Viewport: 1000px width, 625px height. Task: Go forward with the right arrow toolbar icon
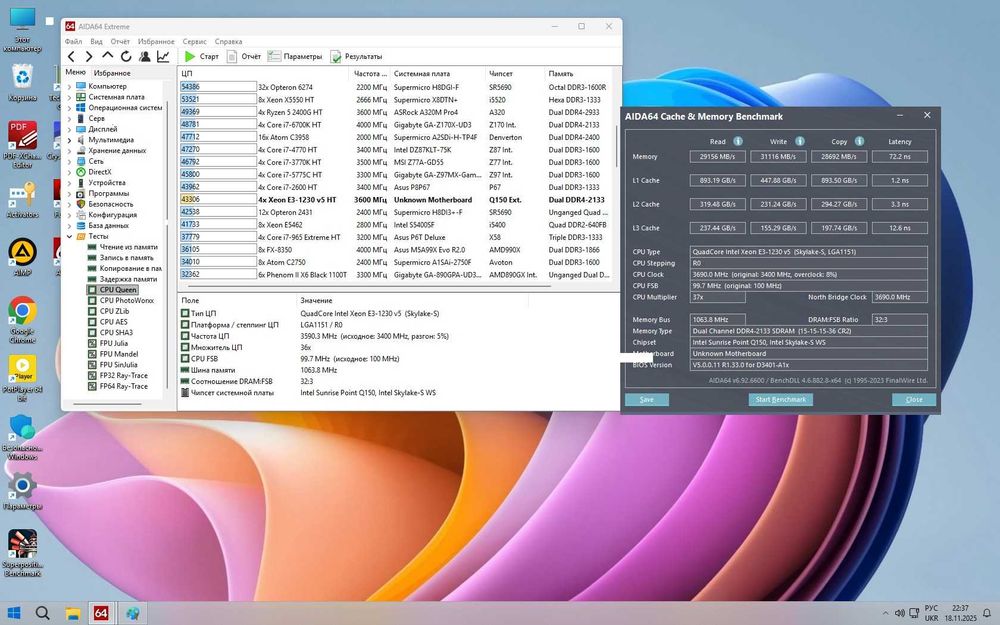tap(89, 57)
